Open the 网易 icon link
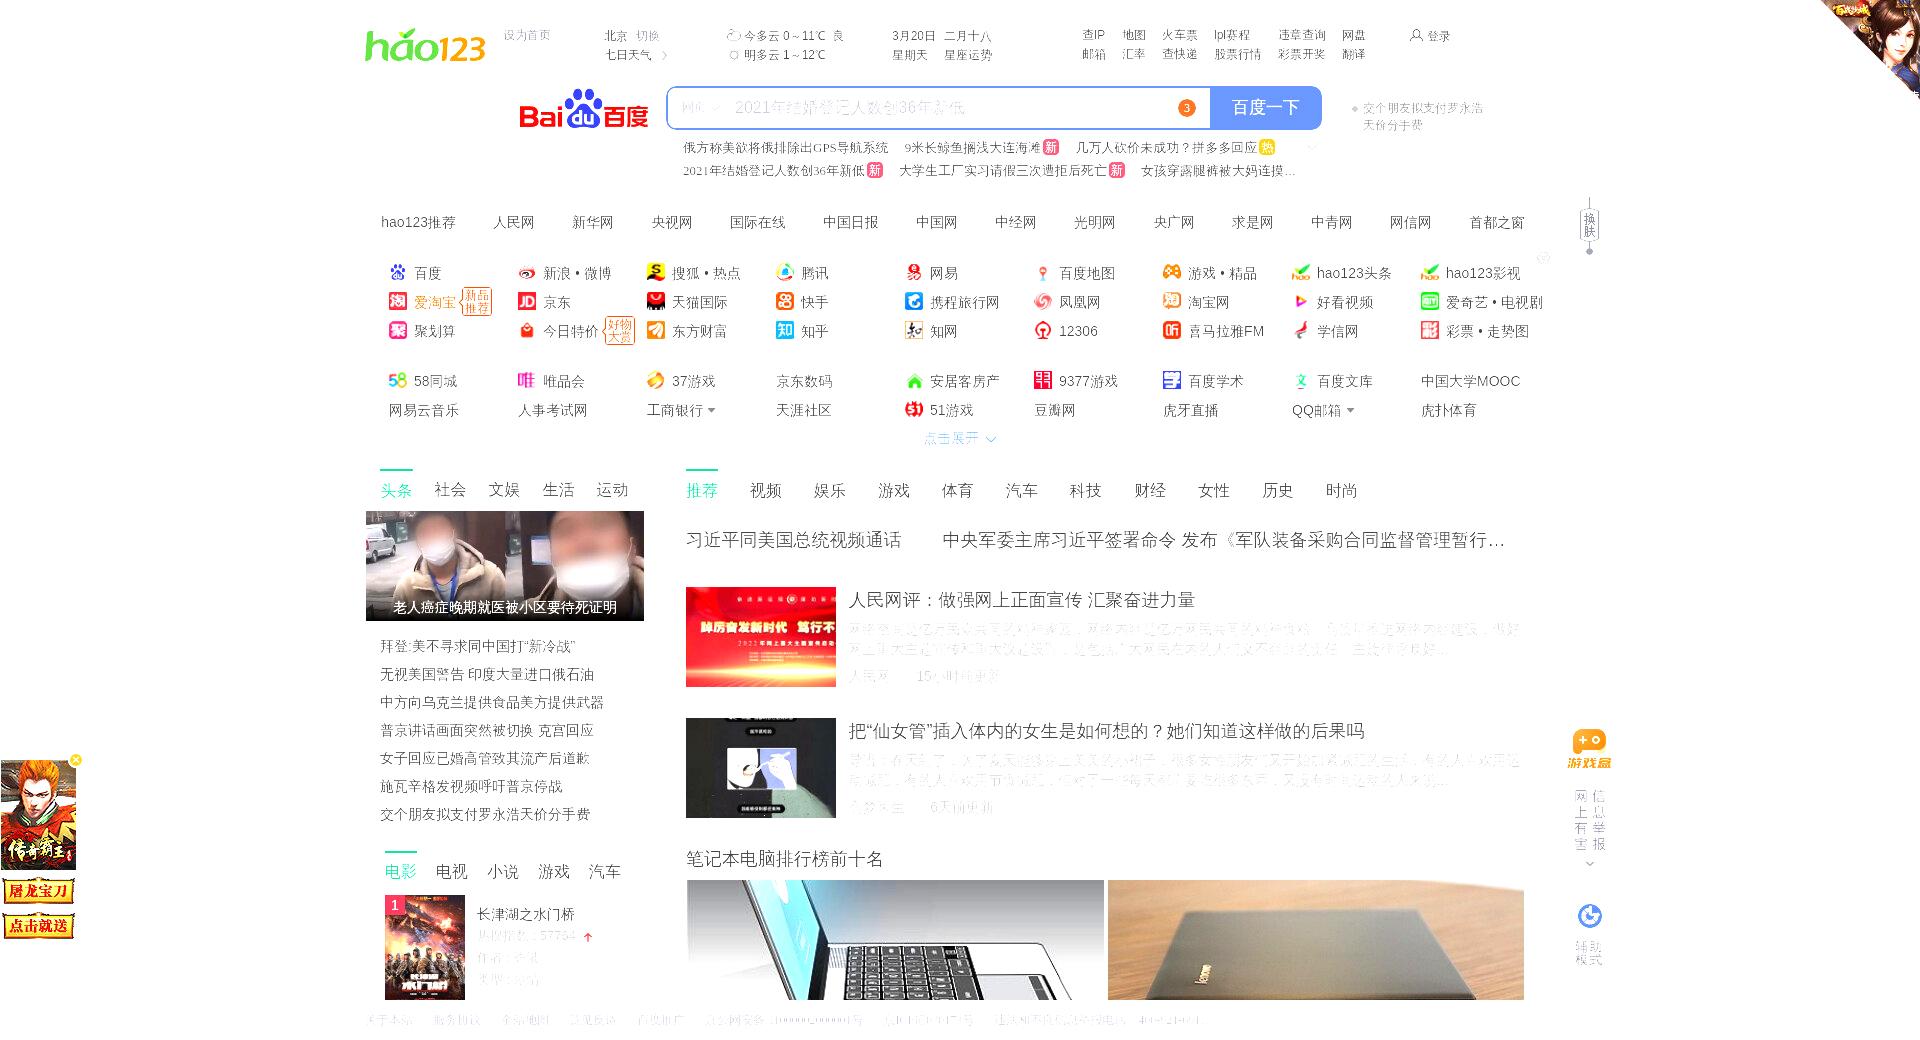 914,272
